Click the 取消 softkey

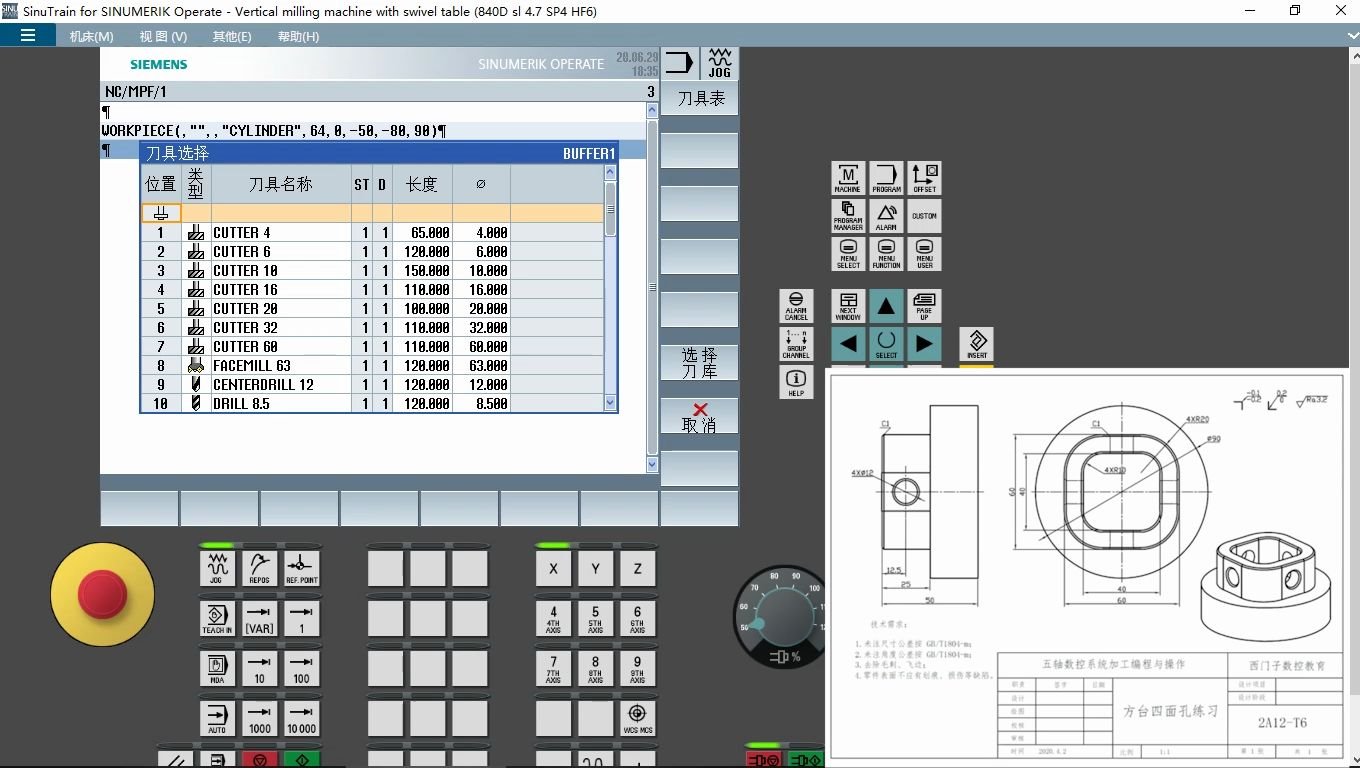(x=700, y=416)
